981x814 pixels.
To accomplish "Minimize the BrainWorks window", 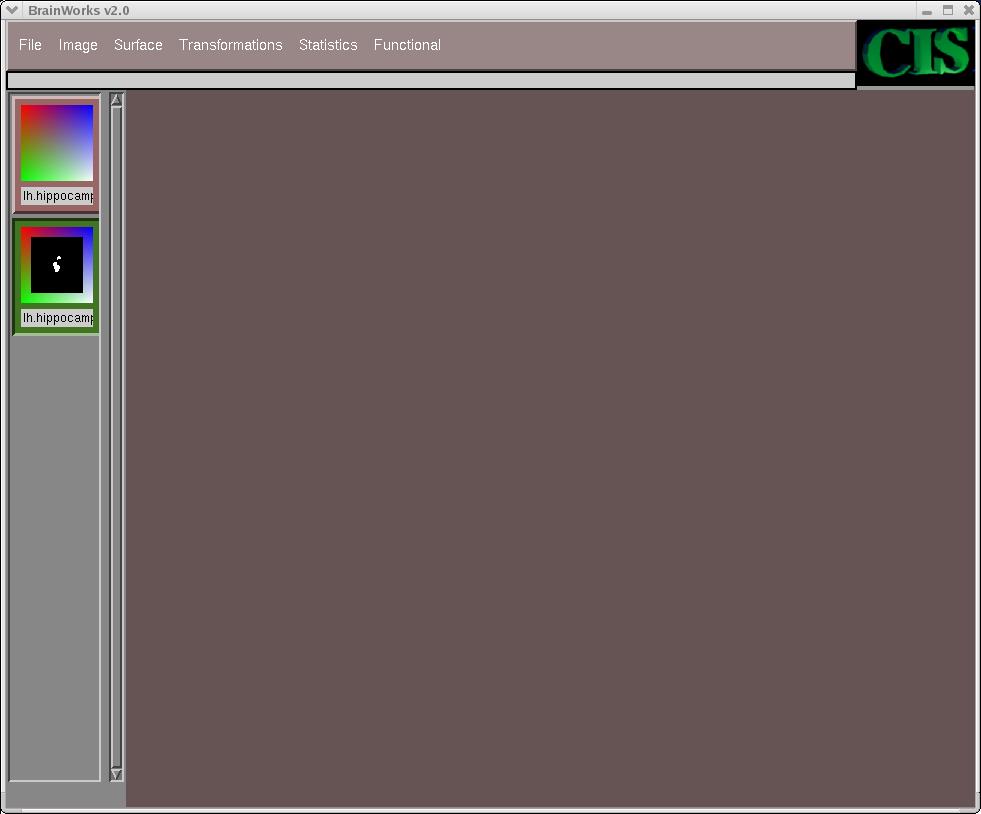I will point(927,11).
